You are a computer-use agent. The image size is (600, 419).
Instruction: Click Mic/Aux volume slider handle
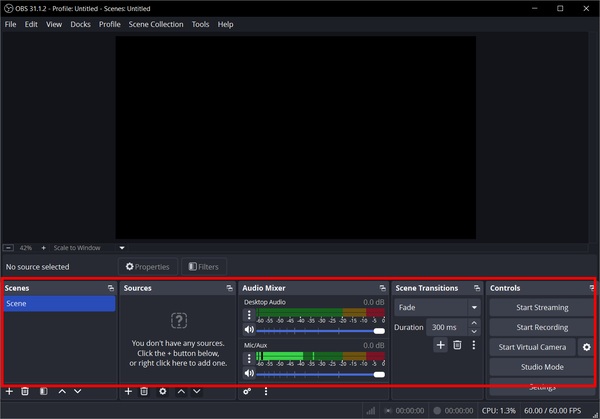tap(379, 374)
